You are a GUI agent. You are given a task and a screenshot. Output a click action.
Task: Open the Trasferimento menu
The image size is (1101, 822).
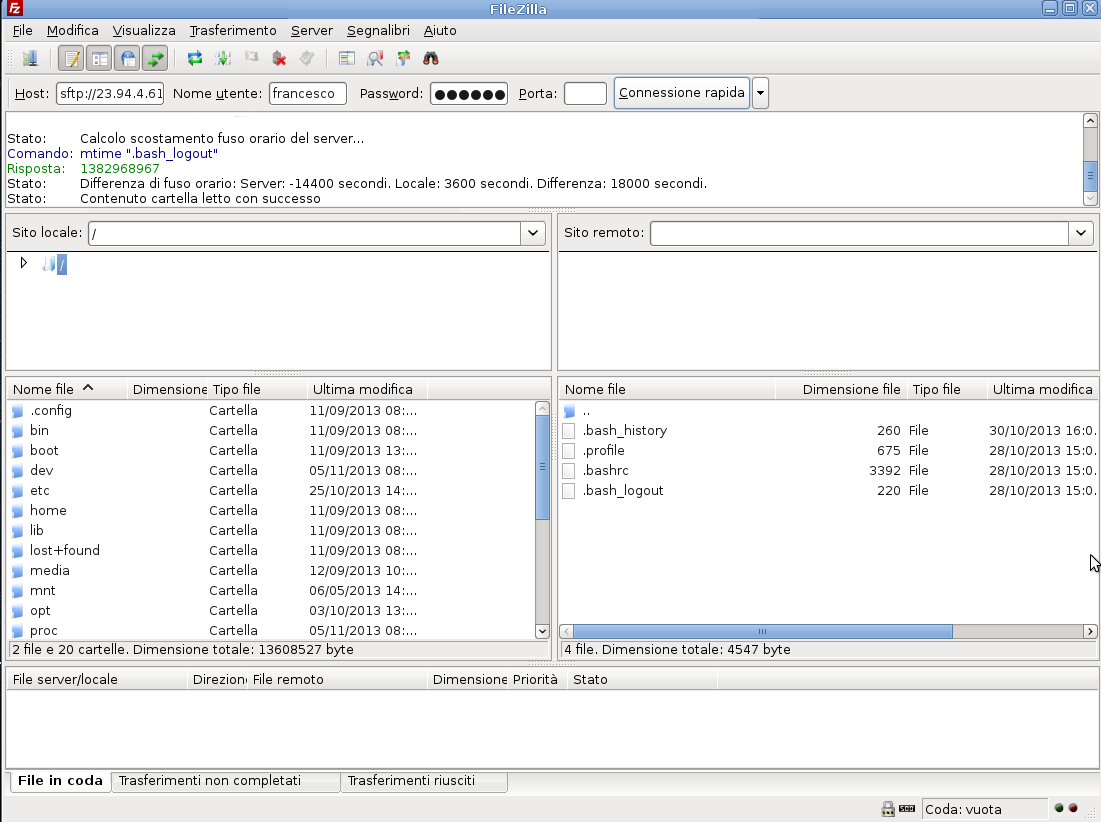pyautogui.click(x=233, y=30)
